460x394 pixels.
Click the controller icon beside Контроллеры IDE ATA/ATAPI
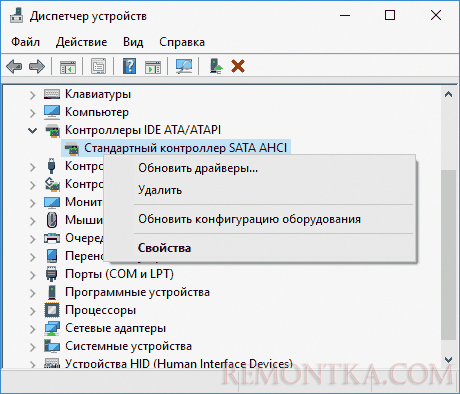click(52, 130)
